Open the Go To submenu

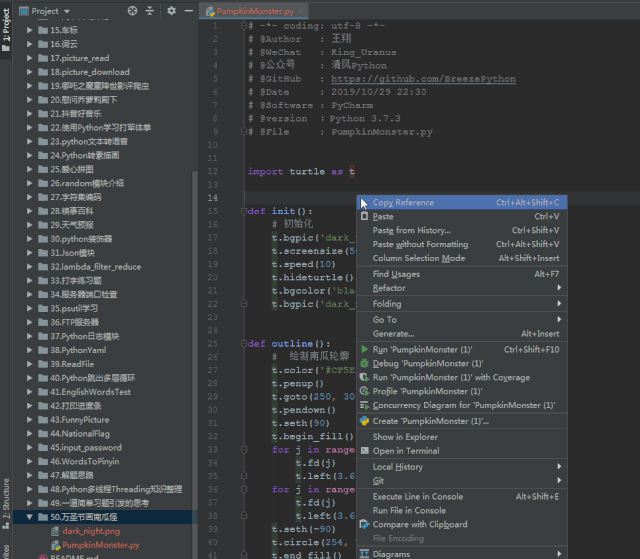[x=462, y=320]
